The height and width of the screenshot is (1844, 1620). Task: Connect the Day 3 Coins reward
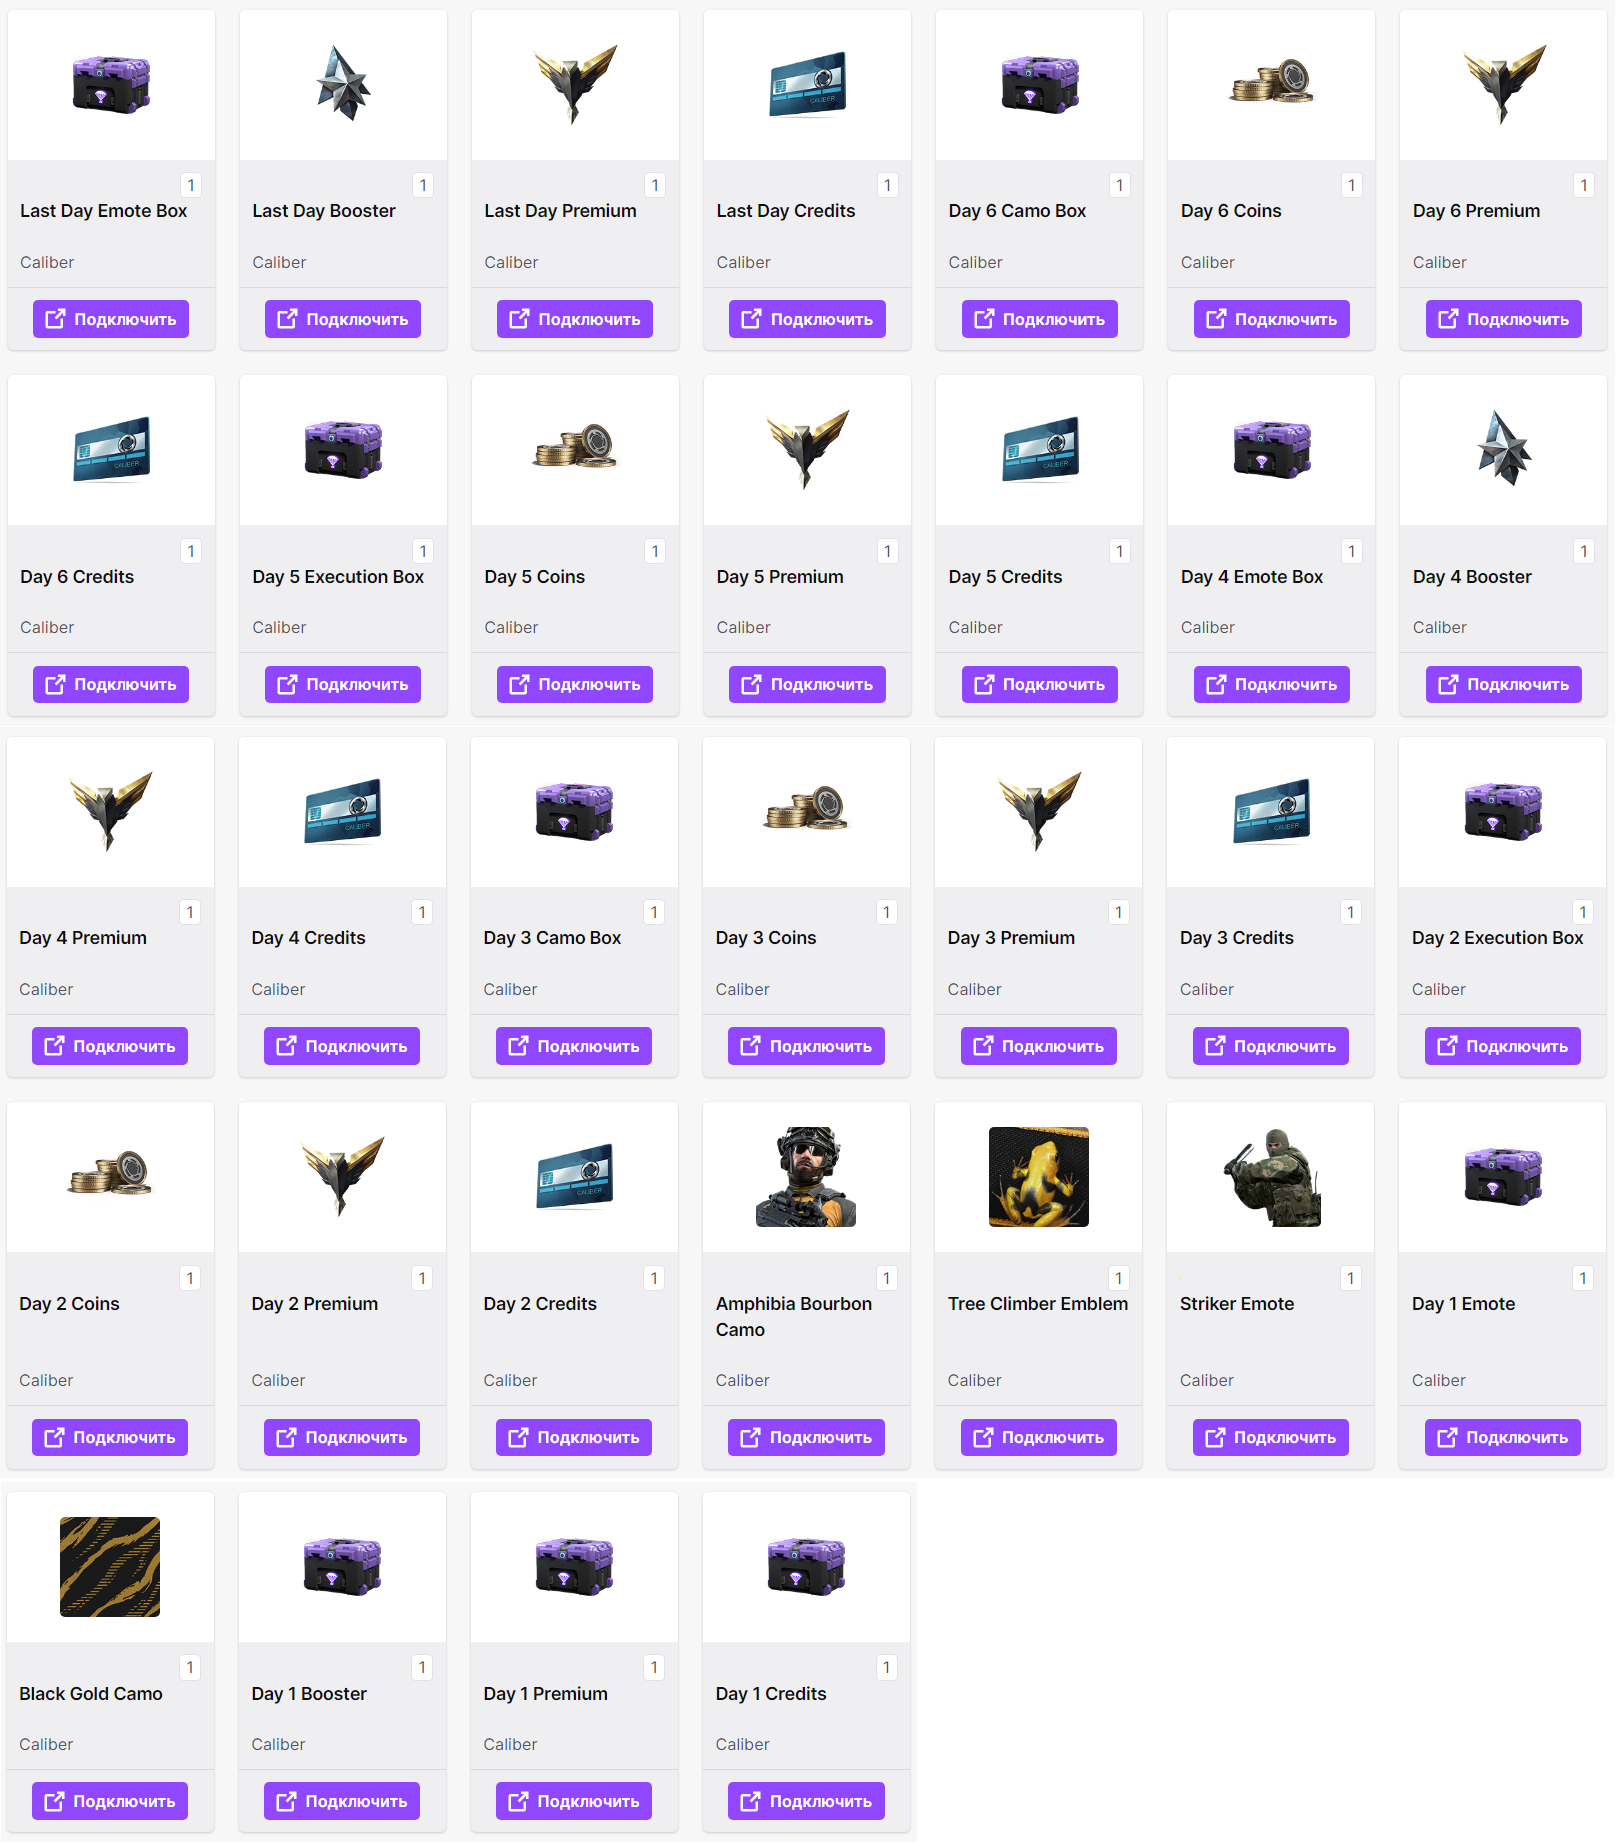[806, 1046]
